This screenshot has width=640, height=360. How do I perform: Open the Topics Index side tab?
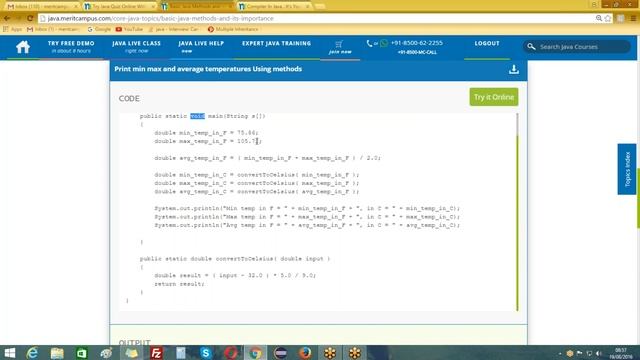(627, 169)
